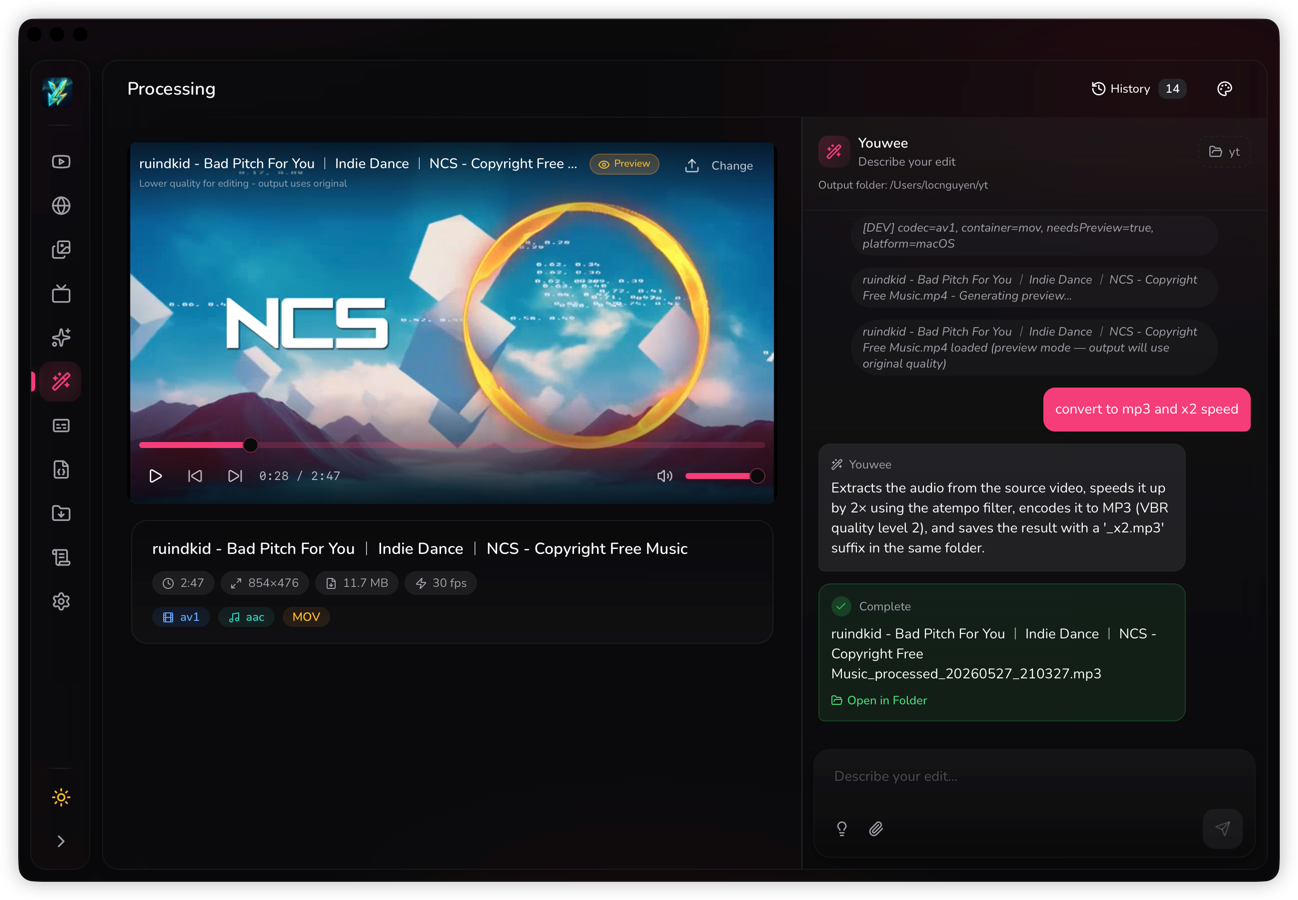Open in Folder link for output file

point(879,701)
